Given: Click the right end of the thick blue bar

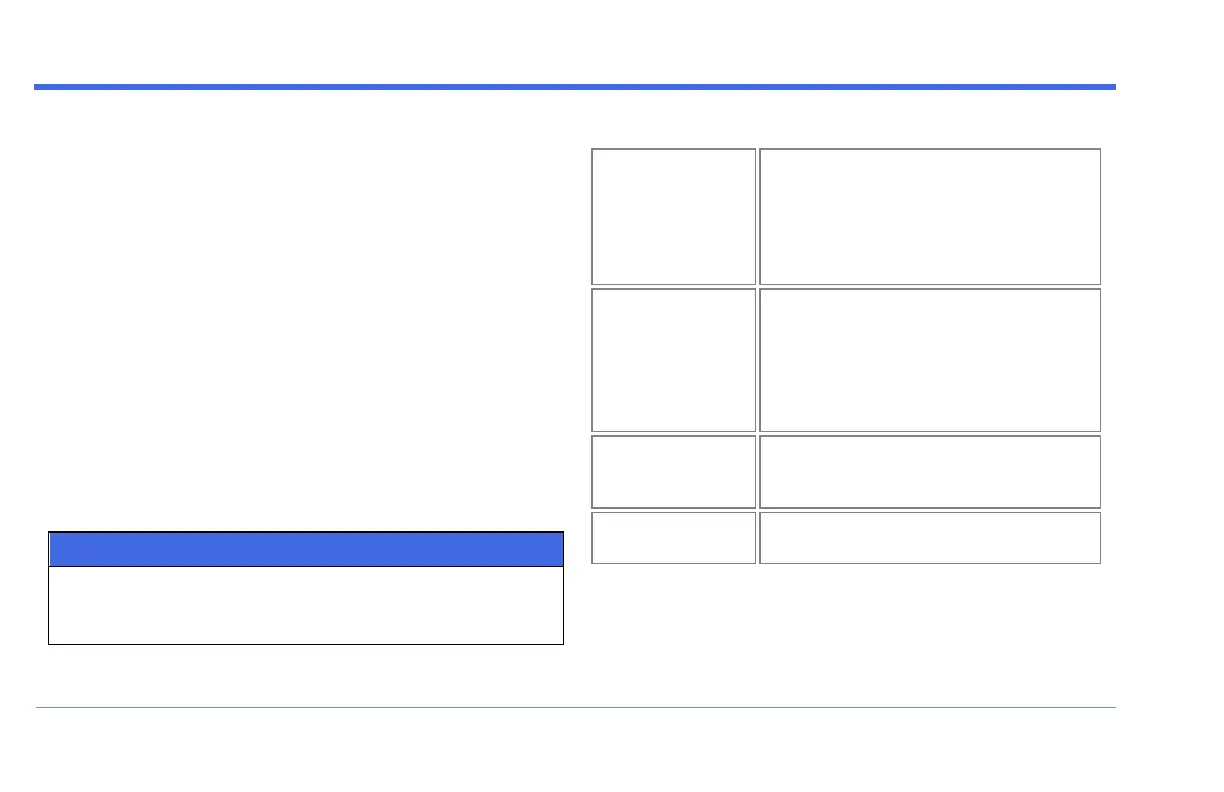Looking at the screenshot, I should pyautogui.click(x=1108, y=87).
